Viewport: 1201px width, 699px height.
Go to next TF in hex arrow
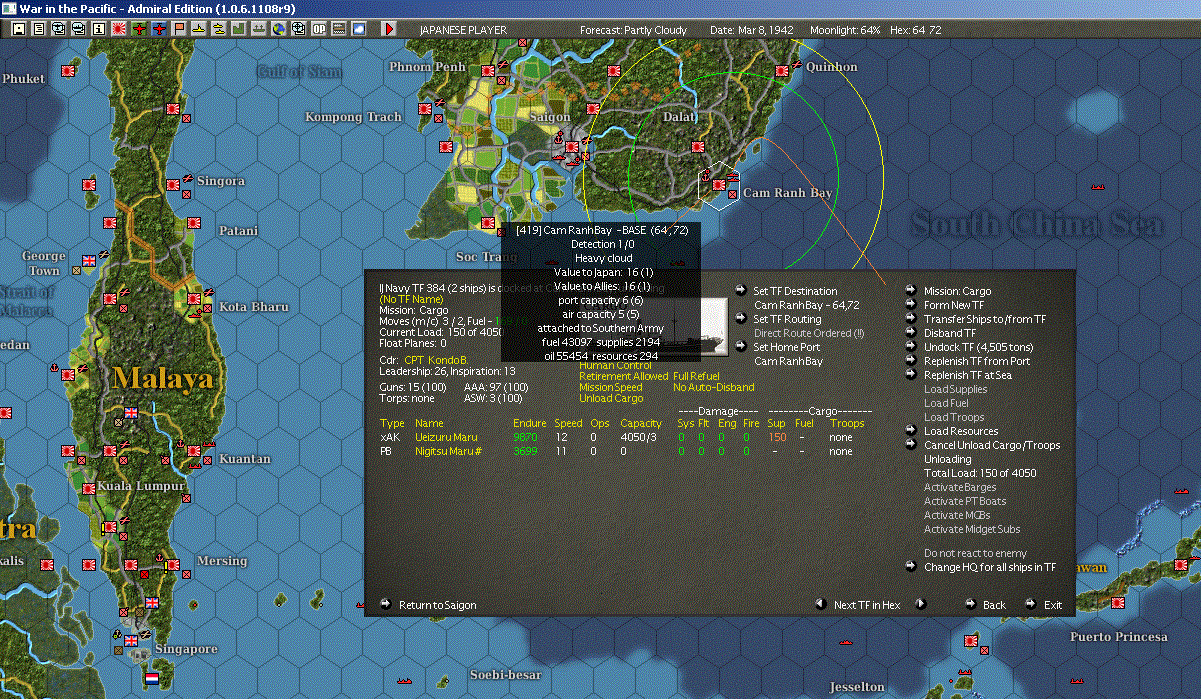click(921, 604)
